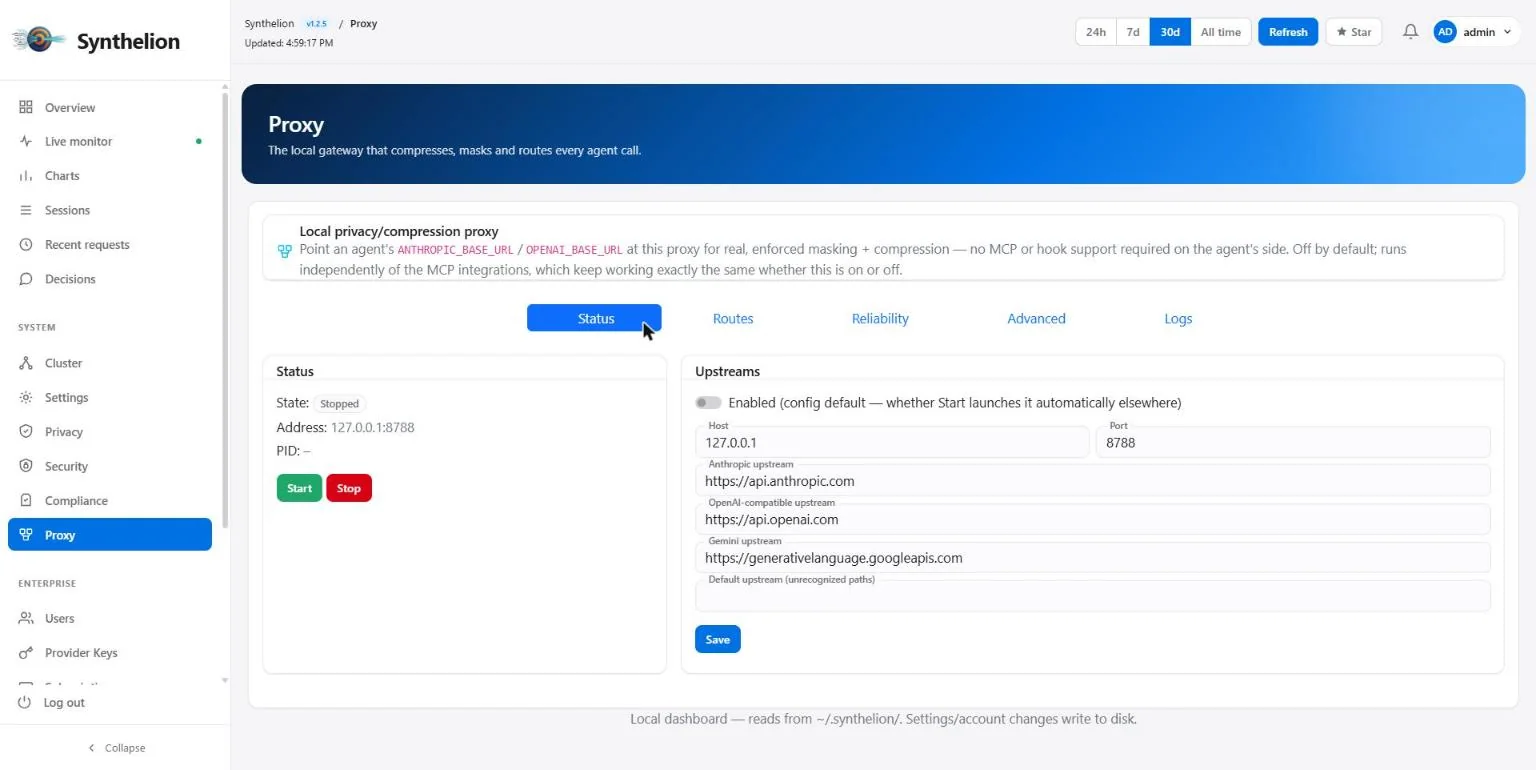Select the 30d time range
Screen dimensions: 1536x770
pyautogui.click(x=1170, y=32)
